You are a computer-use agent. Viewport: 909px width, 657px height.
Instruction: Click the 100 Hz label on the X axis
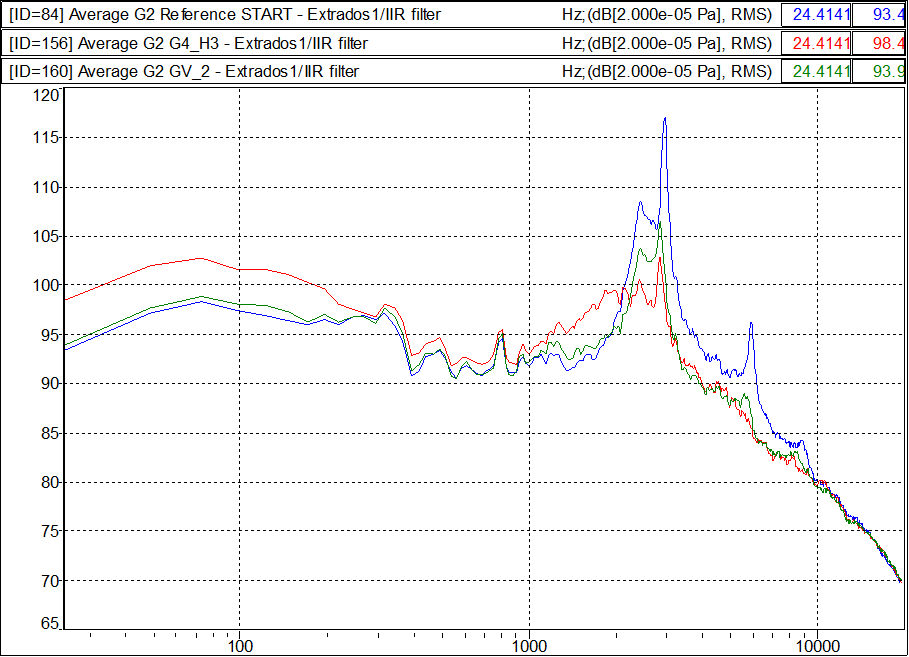pyautogui.click(x=239, y=646)
